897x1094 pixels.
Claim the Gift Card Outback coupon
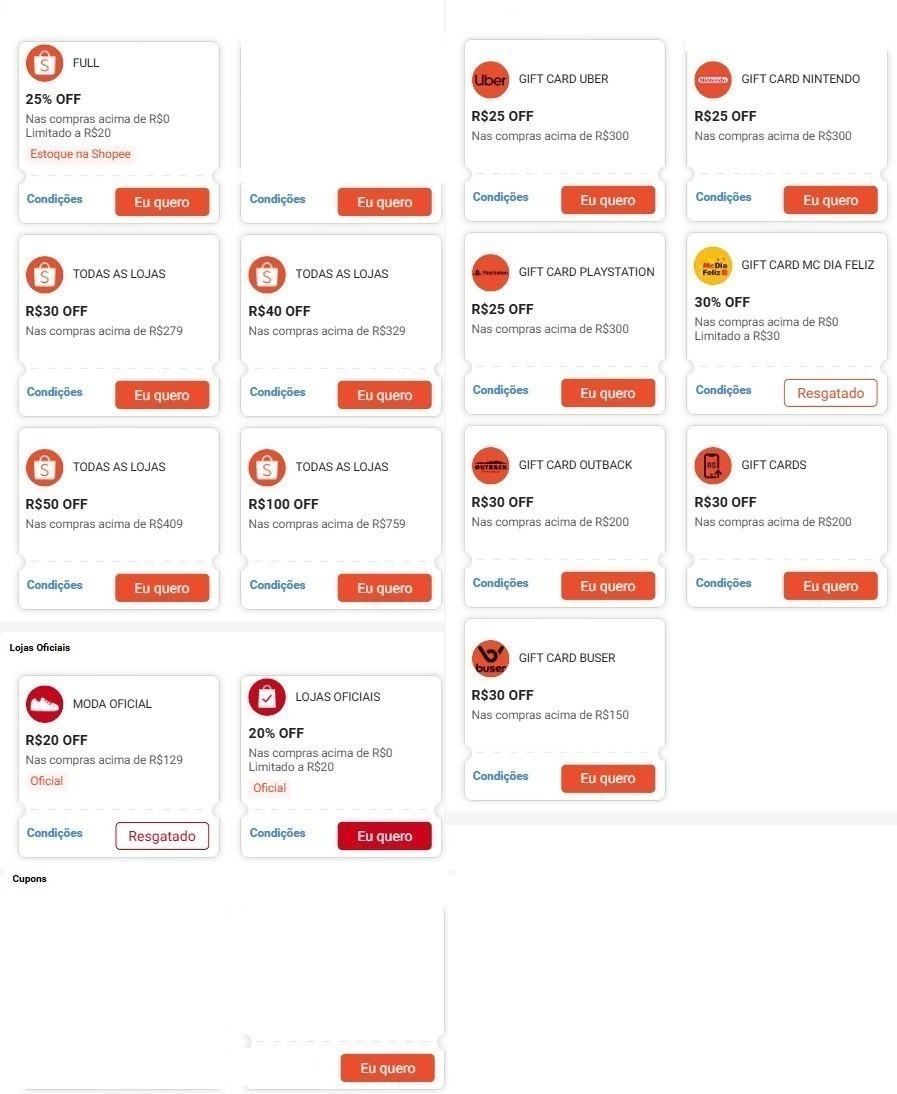tap(608, 586)
